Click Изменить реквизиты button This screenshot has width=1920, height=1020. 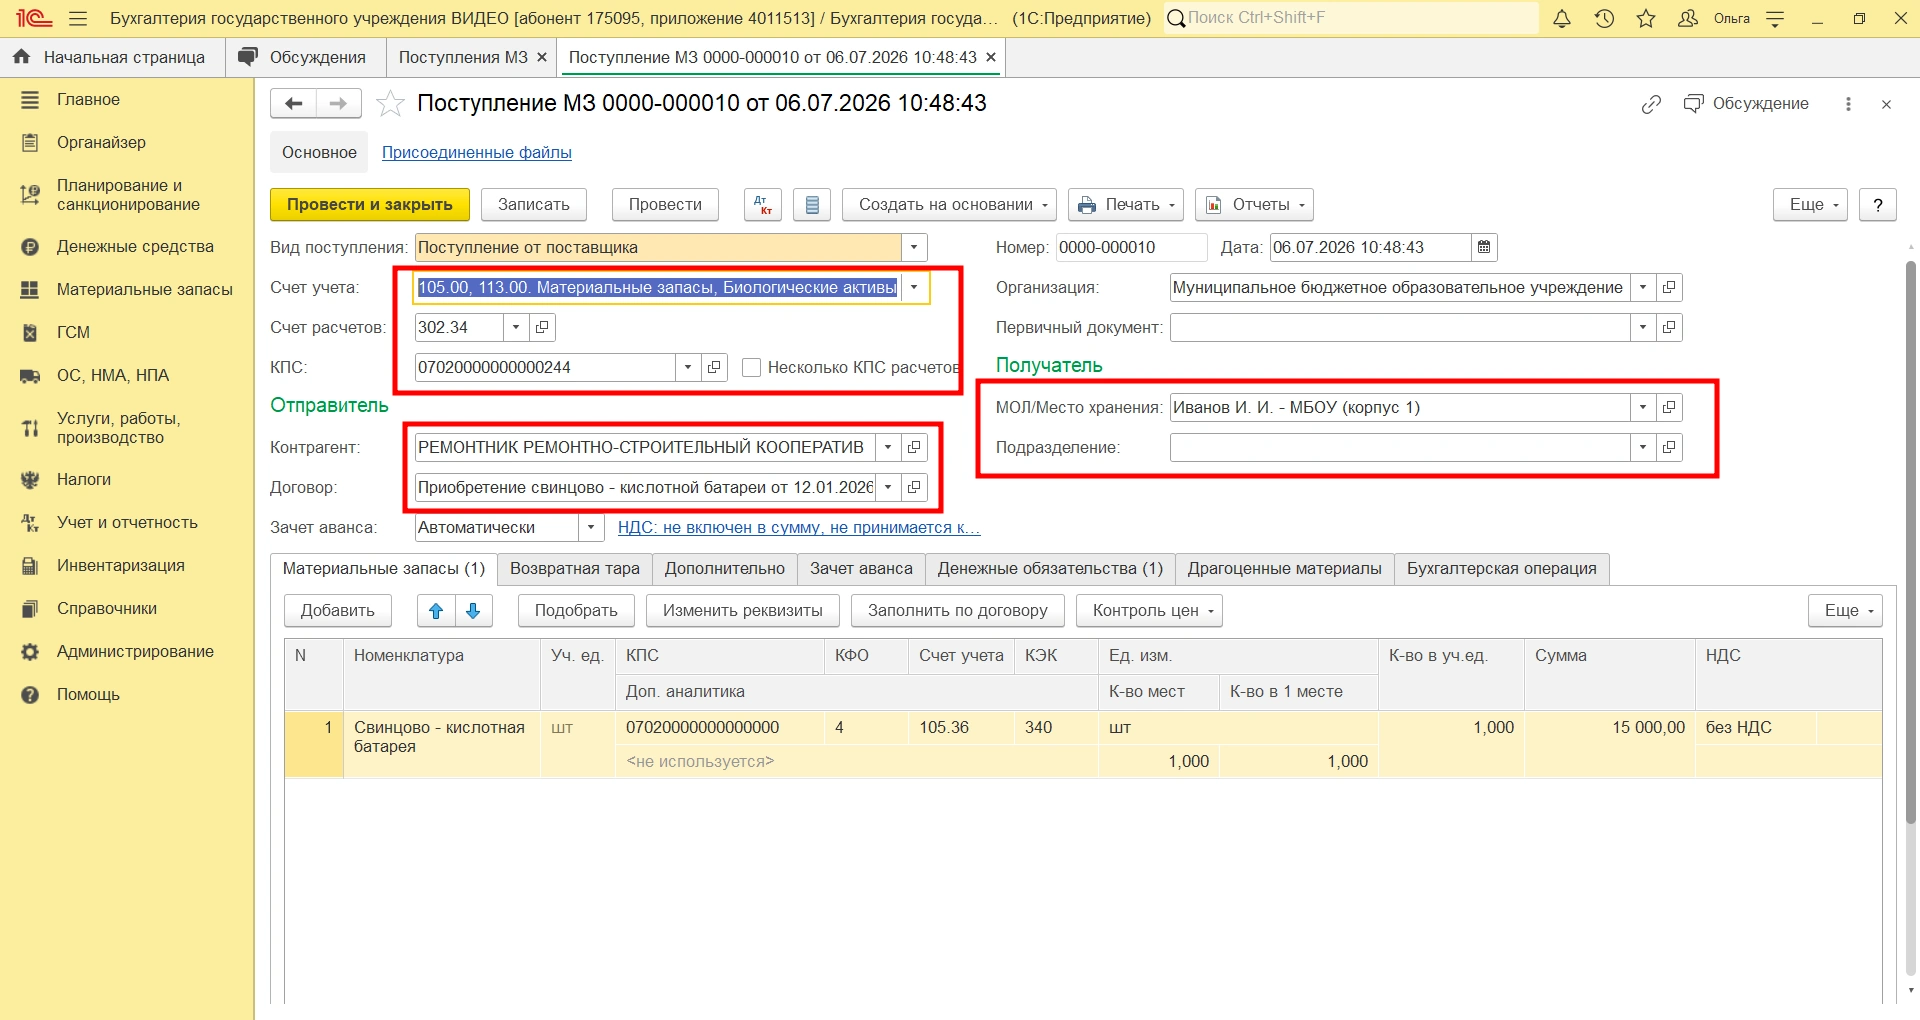point(743,611)
